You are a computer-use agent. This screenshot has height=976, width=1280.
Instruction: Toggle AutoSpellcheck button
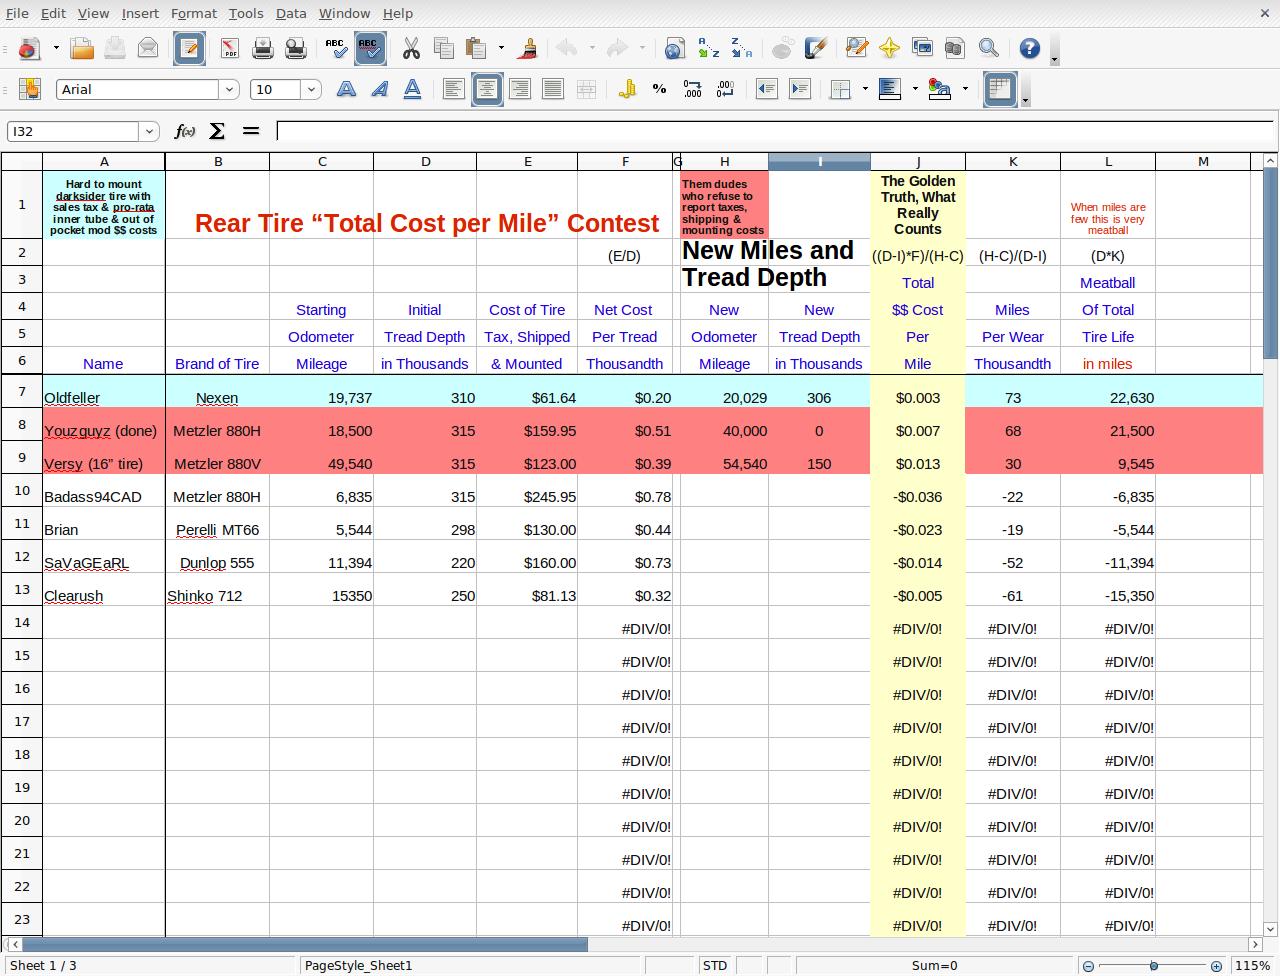click(x=370, y=48)
